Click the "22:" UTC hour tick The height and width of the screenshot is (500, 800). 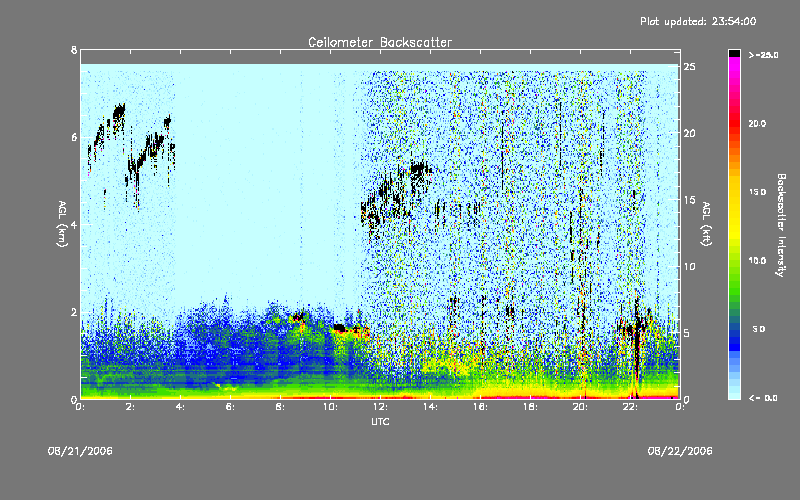(x=630, y=407)
